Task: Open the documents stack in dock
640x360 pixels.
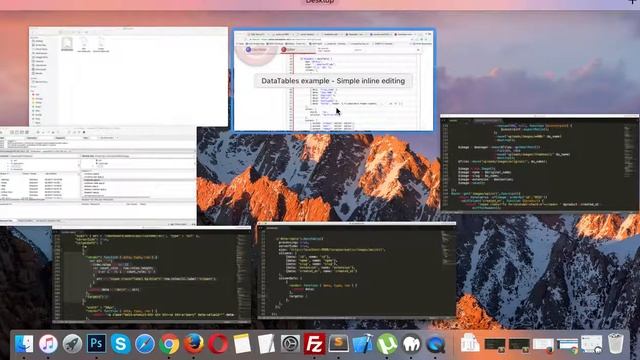Action: (x=470, y=344)
